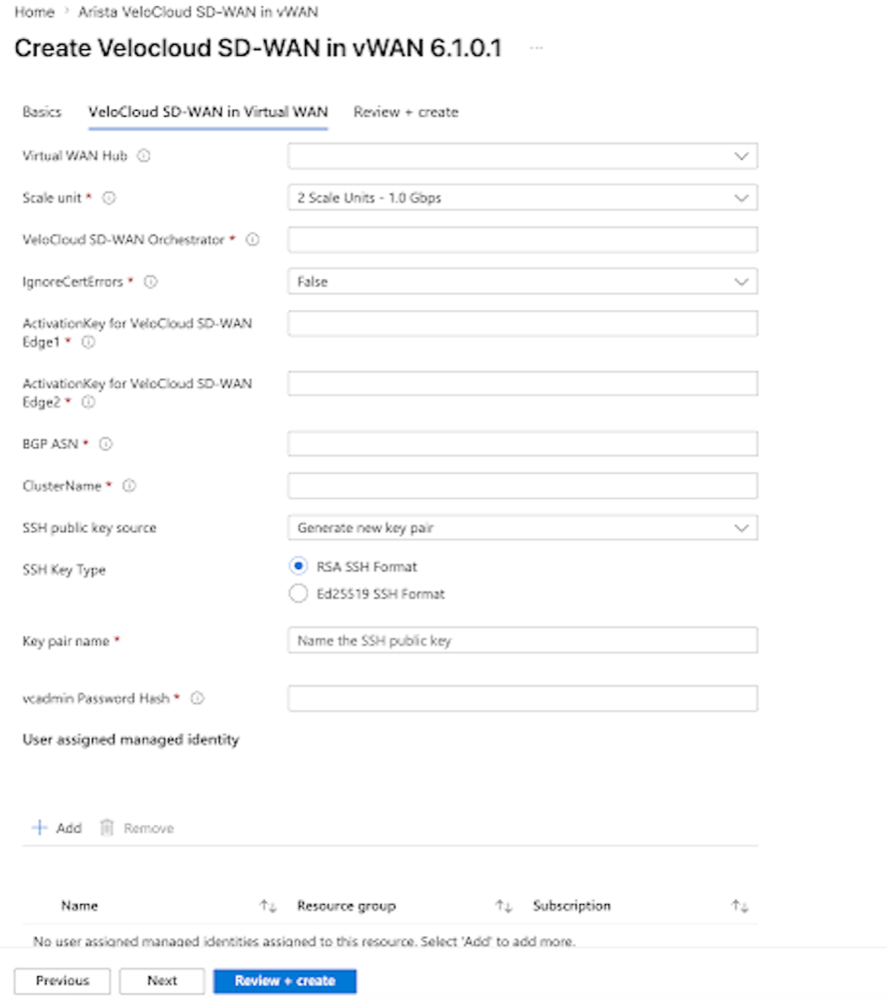Click the ClusterName input field
This screenshot has width=887, height=999.
pyautogui.click(x=523, y=485)
